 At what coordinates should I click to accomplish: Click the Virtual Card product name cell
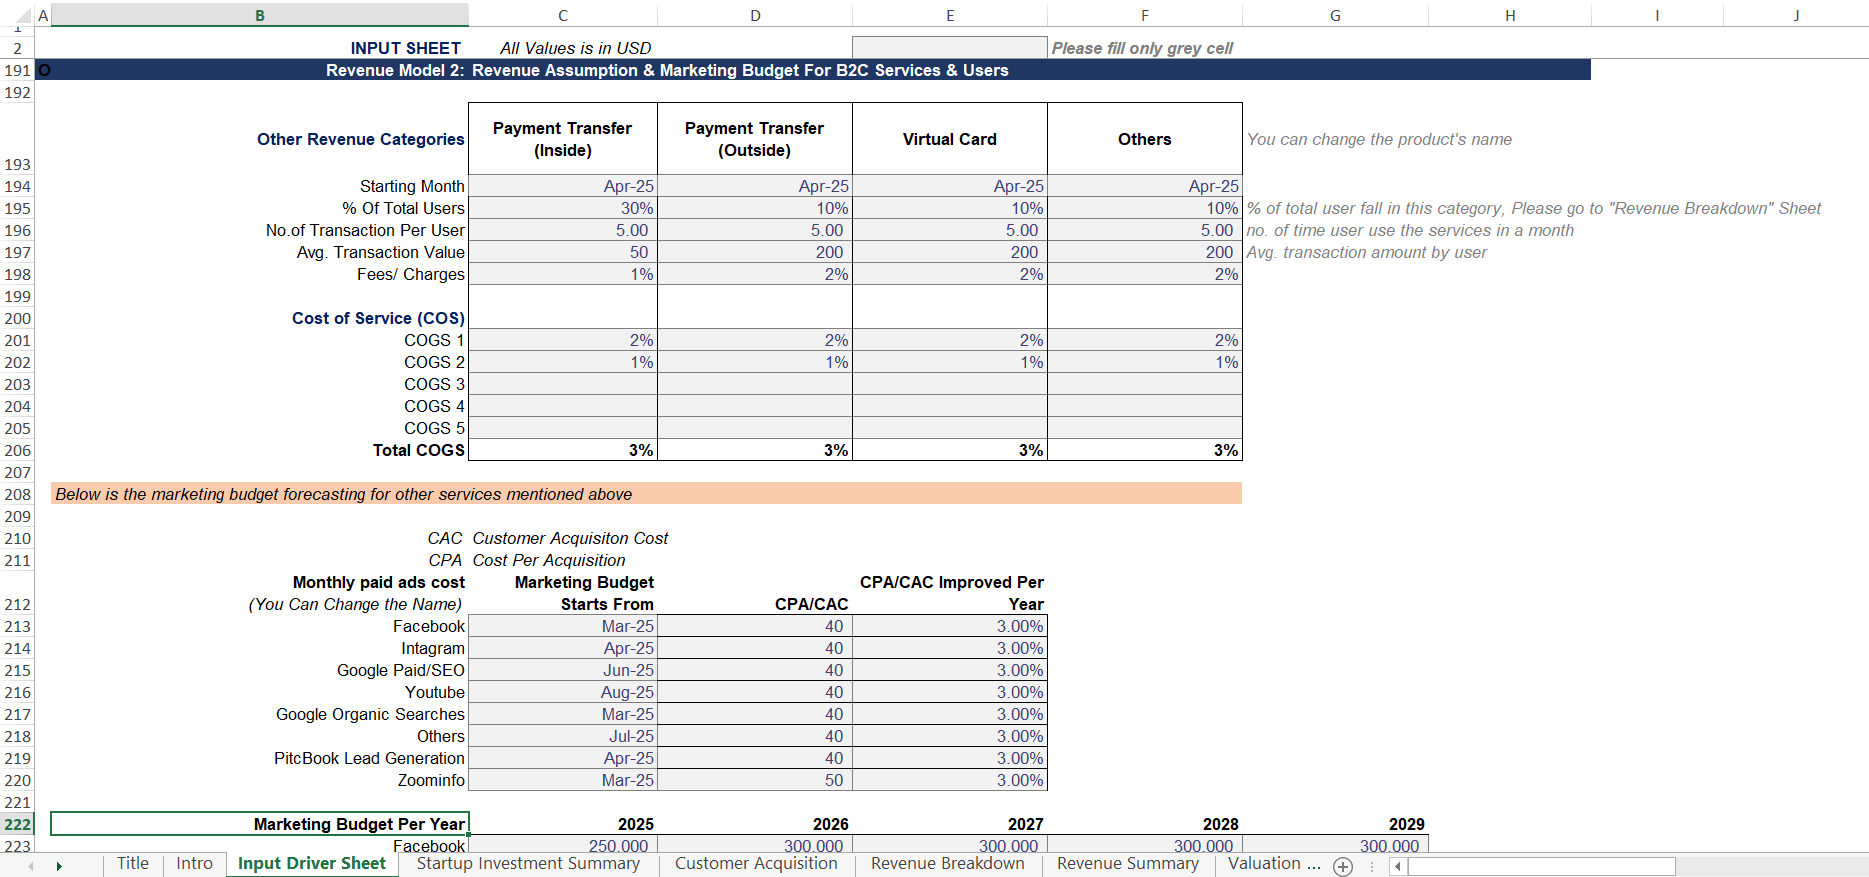pos(950,139)
